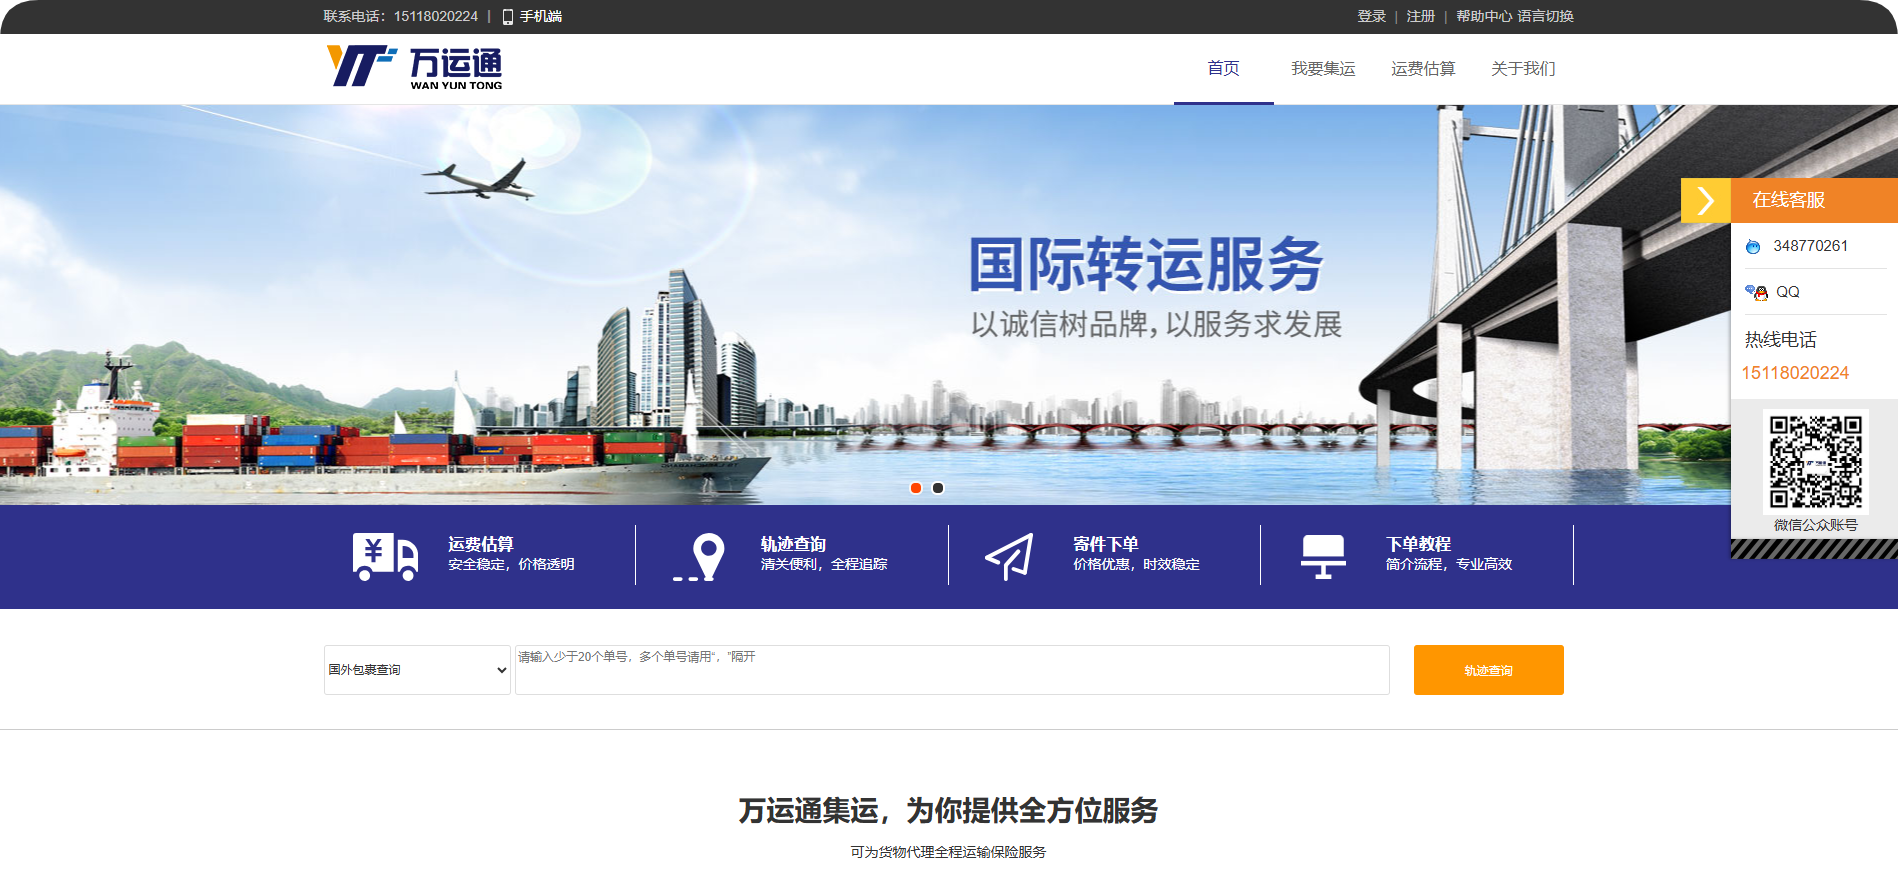This screenshot has width=1898, height=884.
Task: Collapse the online customer service panel arrow
Action: point(1705,200)
